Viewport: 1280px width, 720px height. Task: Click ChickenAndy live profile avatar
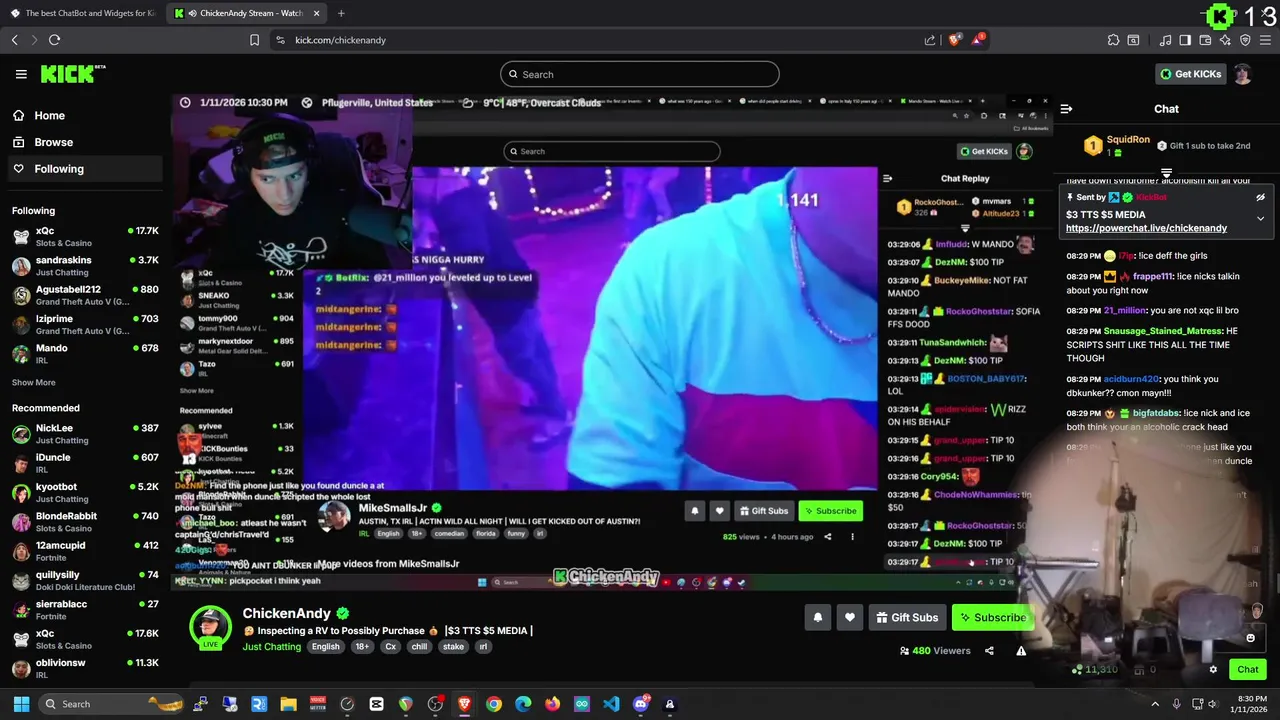pos(211,627)
